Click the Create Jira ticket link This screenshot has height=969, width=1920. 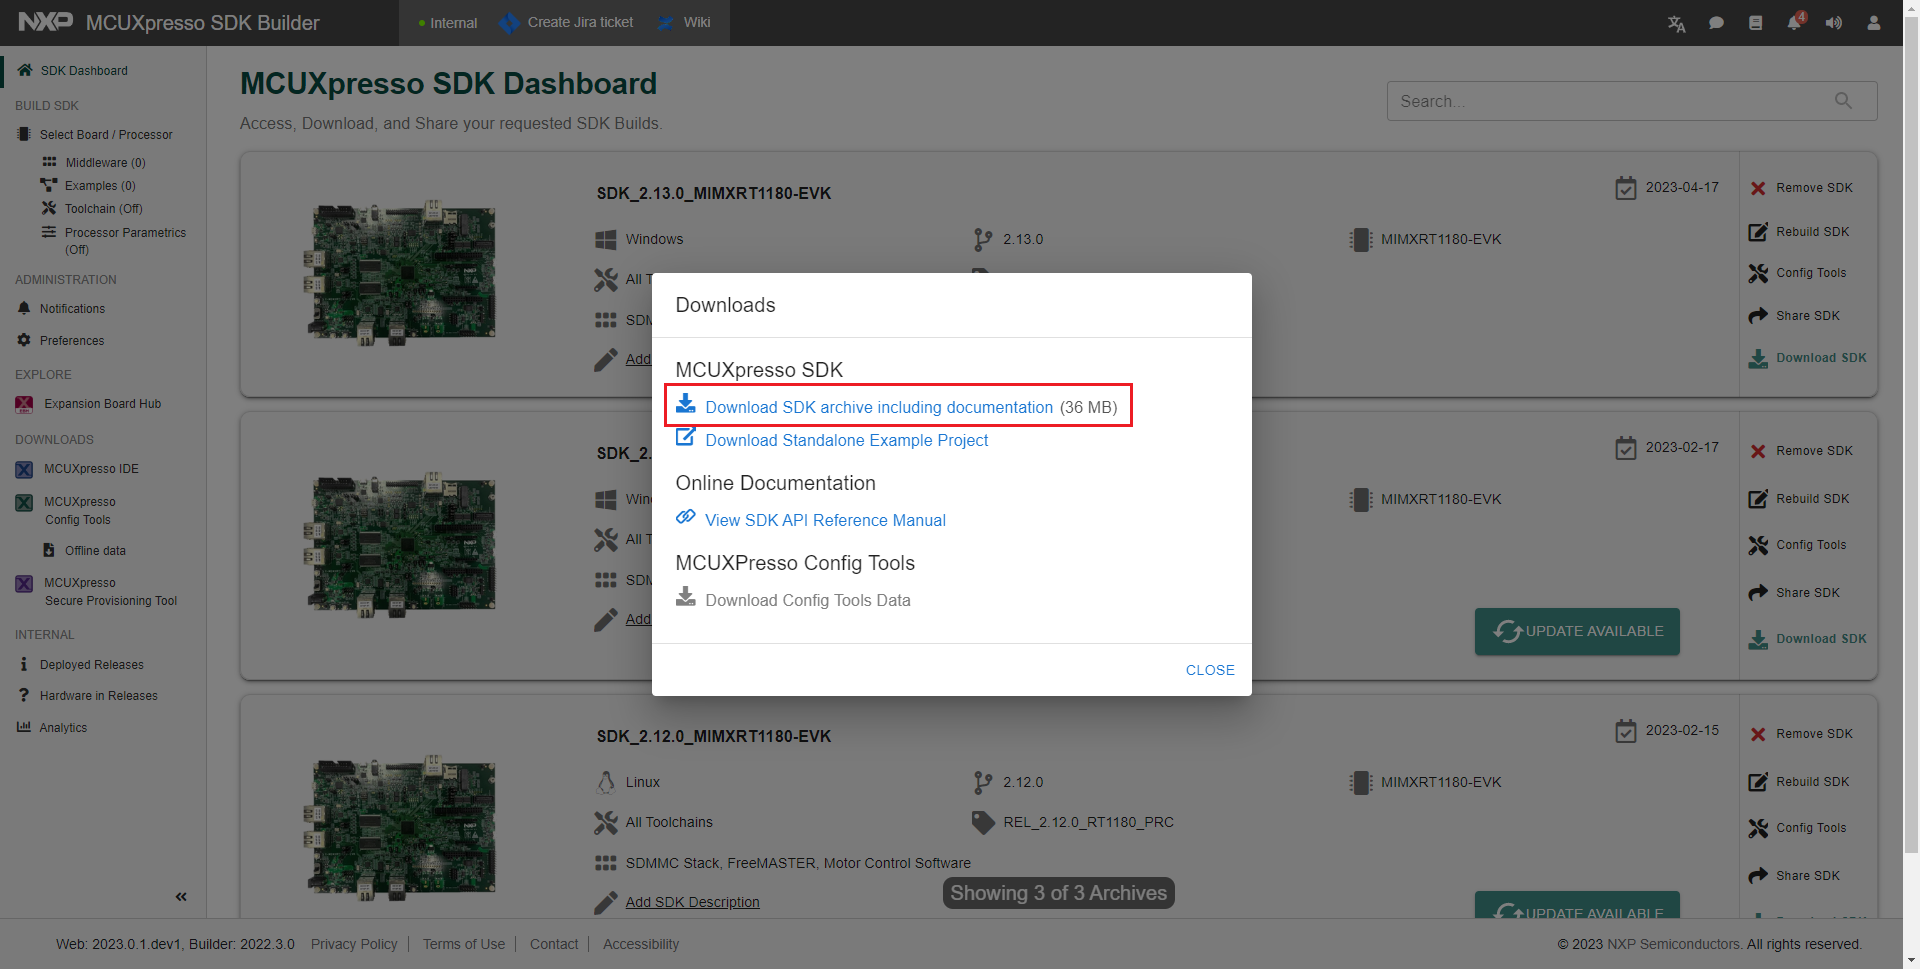[579, 22]
